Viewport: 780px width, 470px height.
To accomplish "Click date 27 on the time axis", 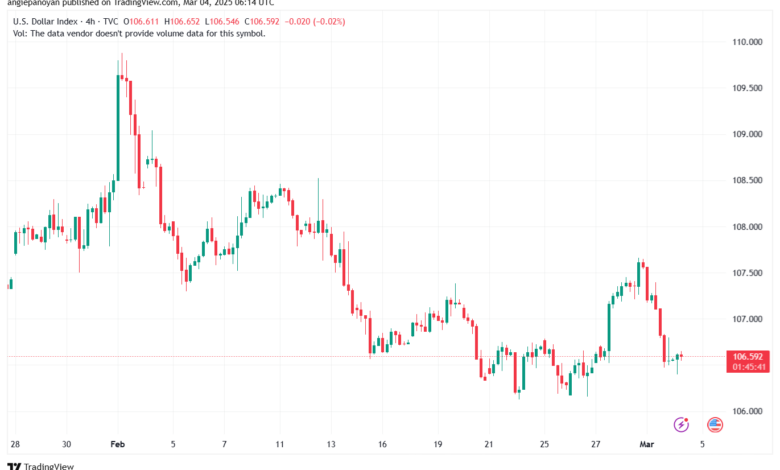I will (595, 444).
